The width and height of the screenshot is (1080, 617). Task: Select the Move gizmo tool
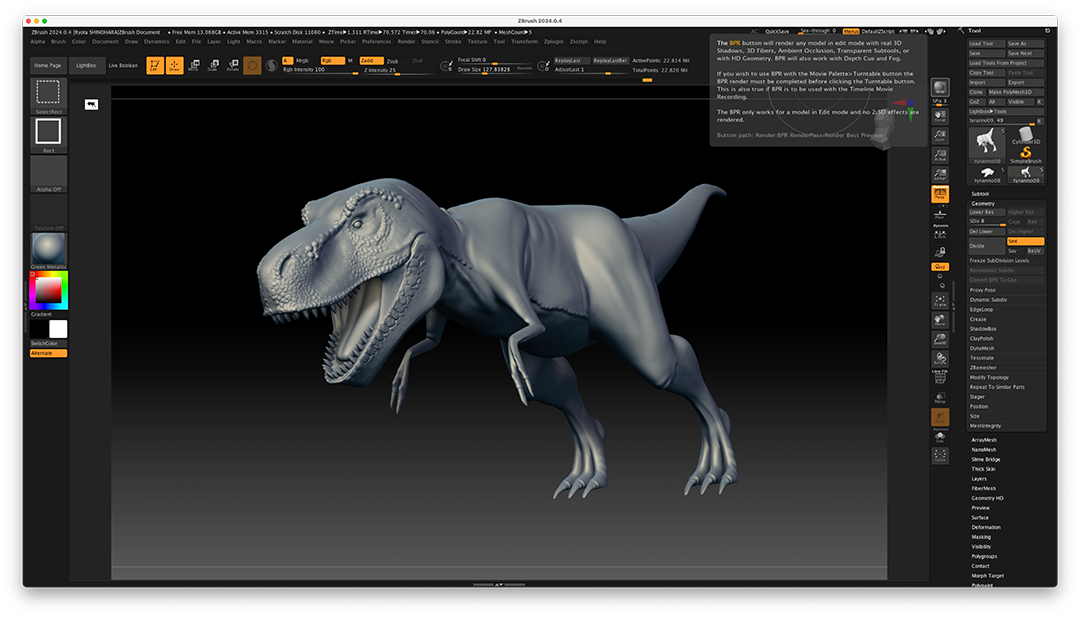point(194,65)
